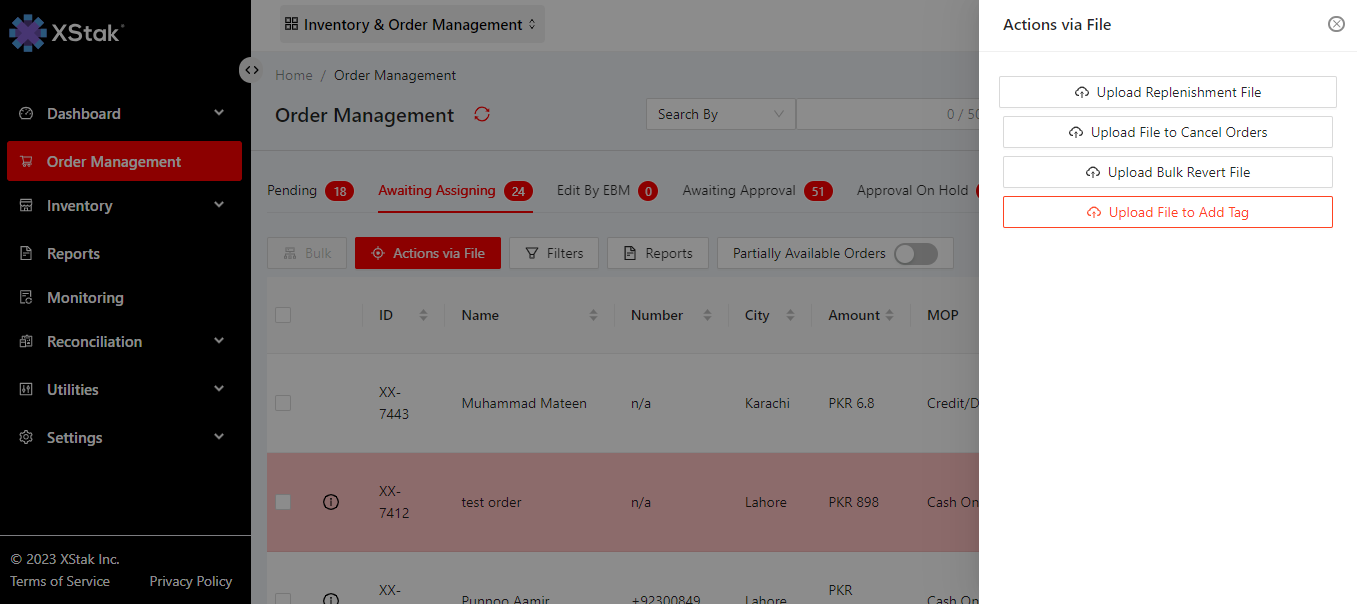Switch to the Pending tab

pyautogui.click(x=292, y=190)
